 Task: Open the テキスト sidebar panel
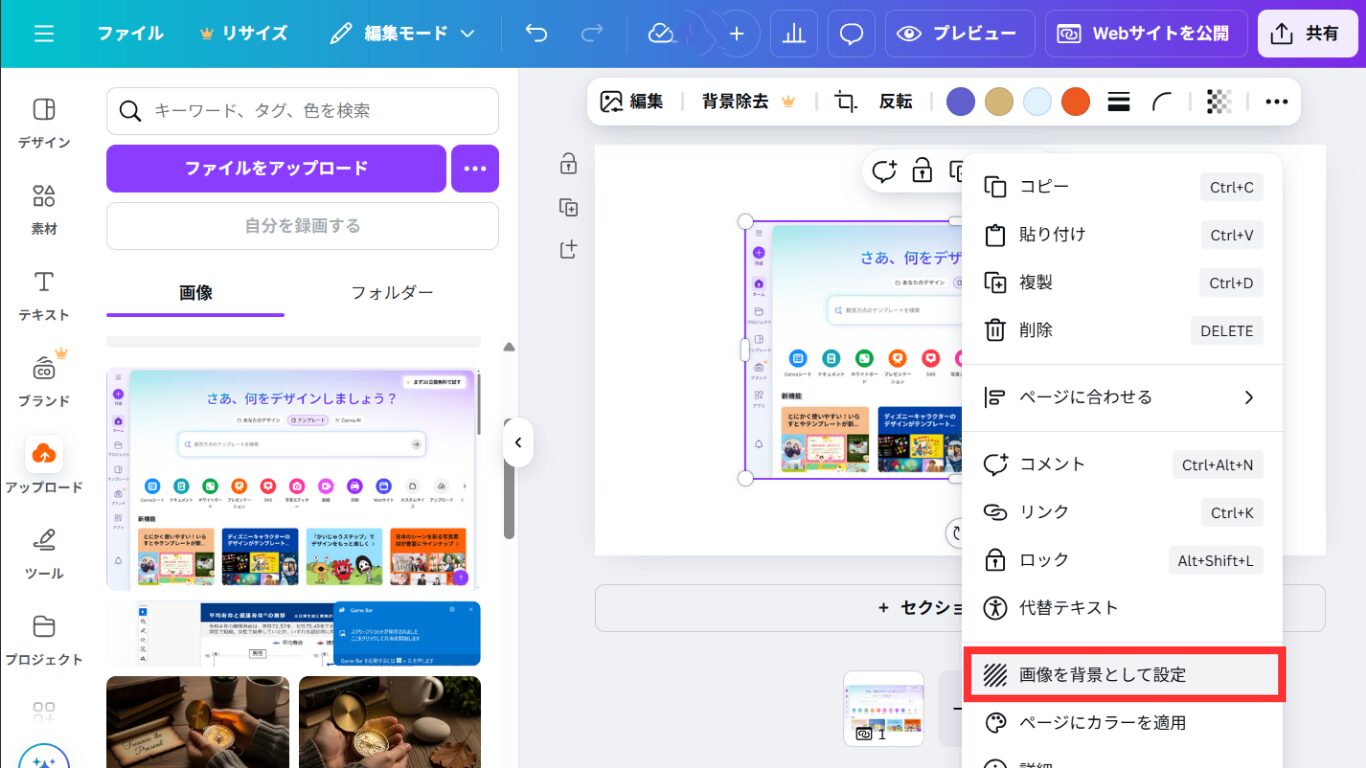44,294
